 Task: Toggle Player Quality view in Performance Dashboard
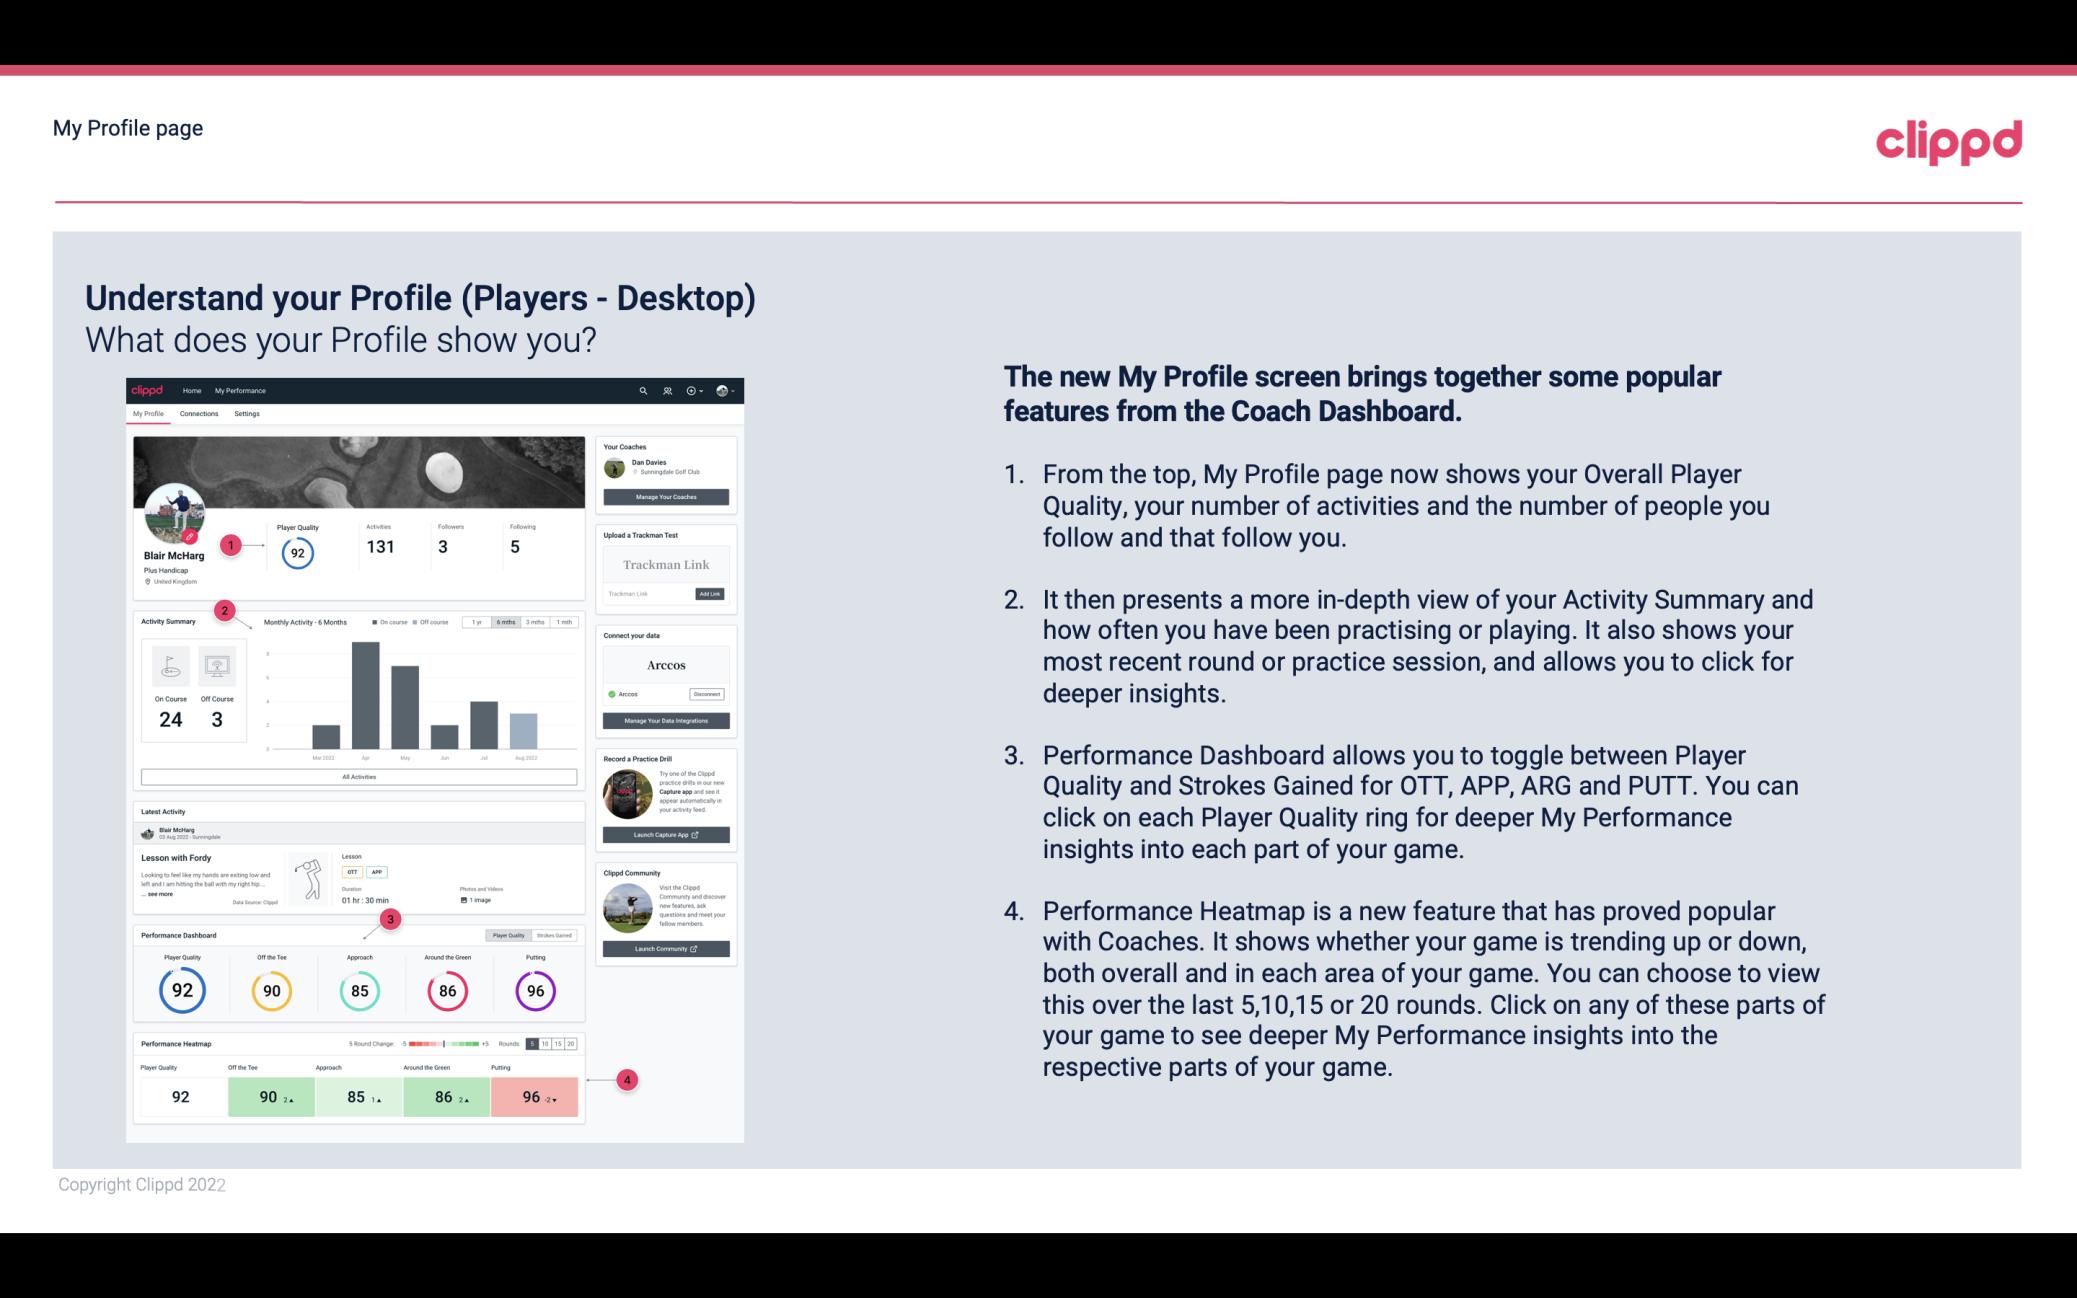(x=510, y=935)
